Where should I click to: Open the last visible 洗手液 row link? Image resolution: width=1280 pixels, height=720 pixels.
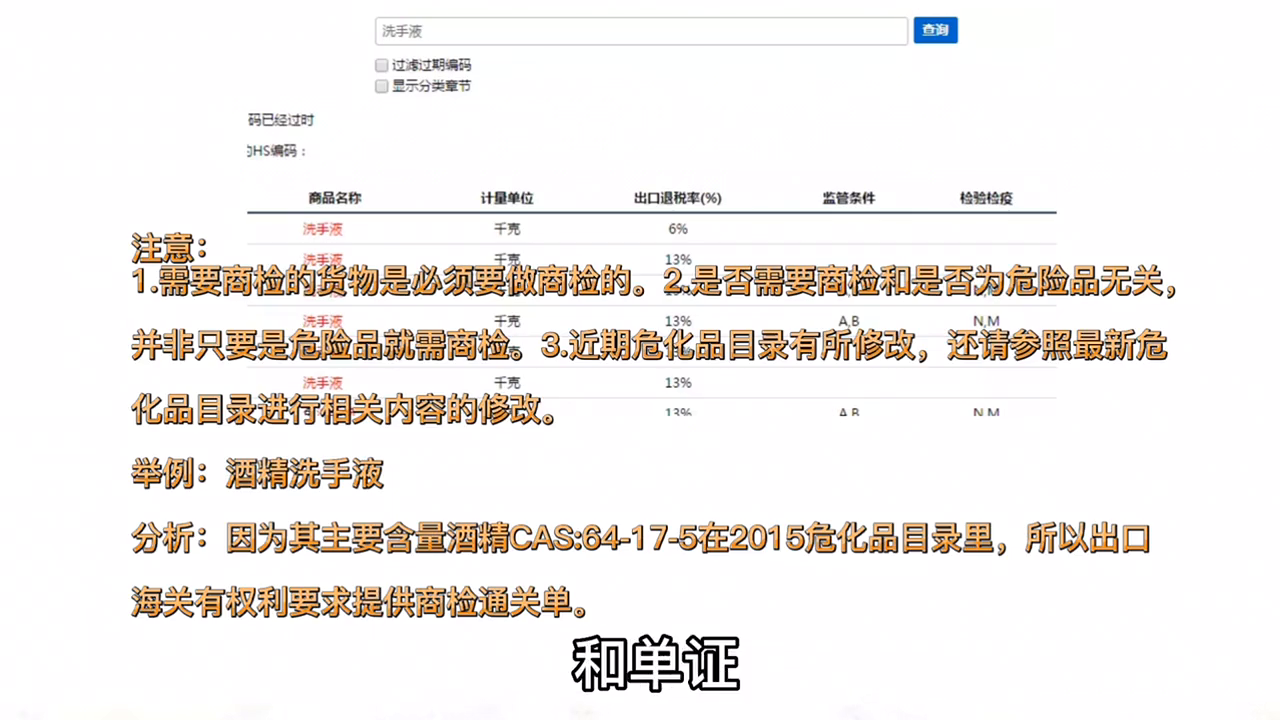[322, 382]
